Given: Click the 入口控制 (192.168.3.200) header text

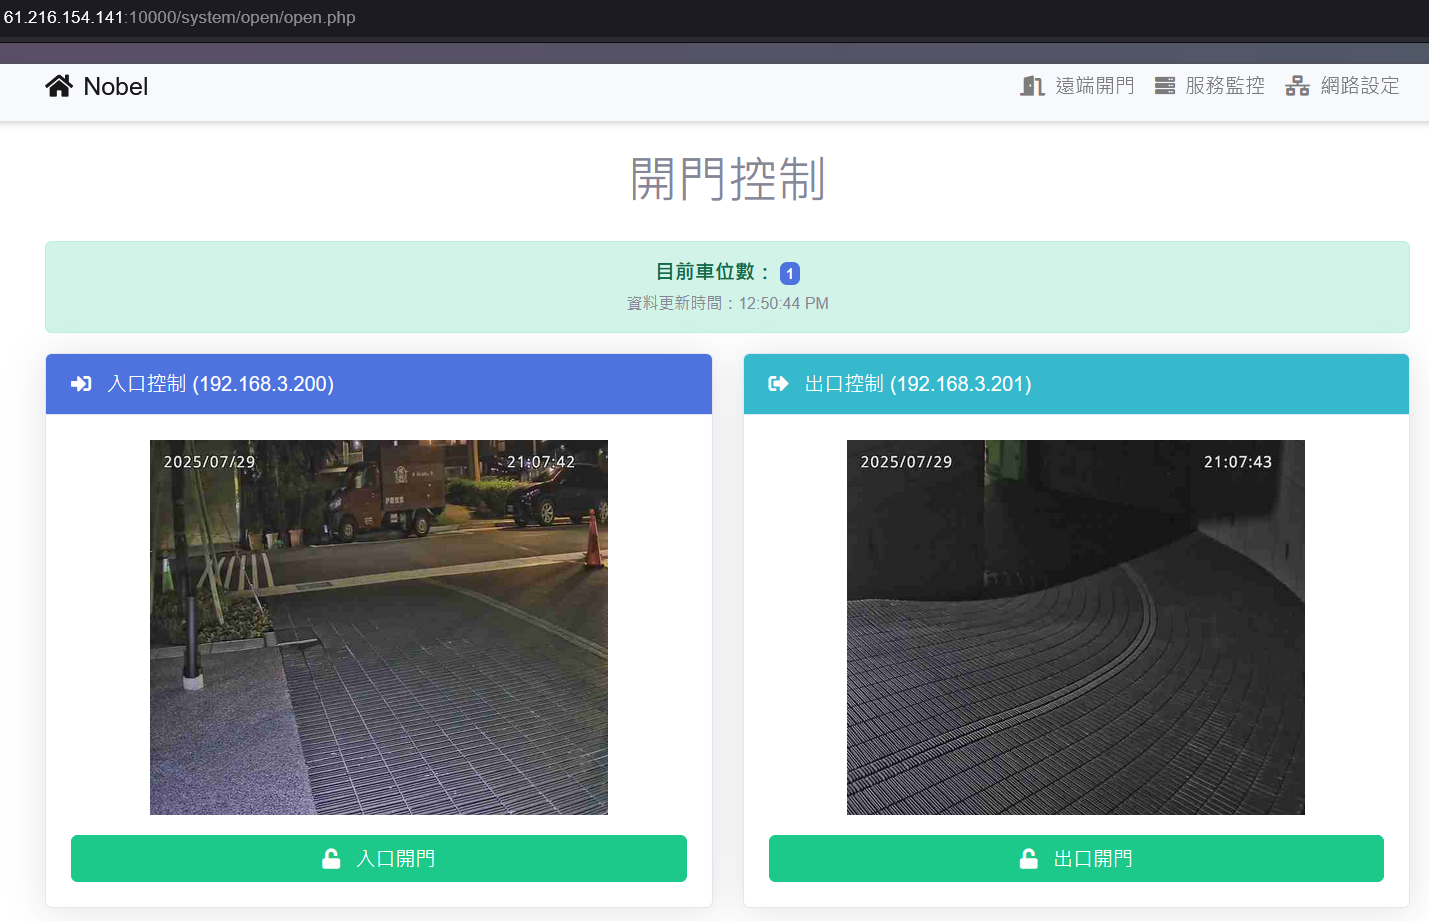Looking at the screenshot, I should (220, 384).
